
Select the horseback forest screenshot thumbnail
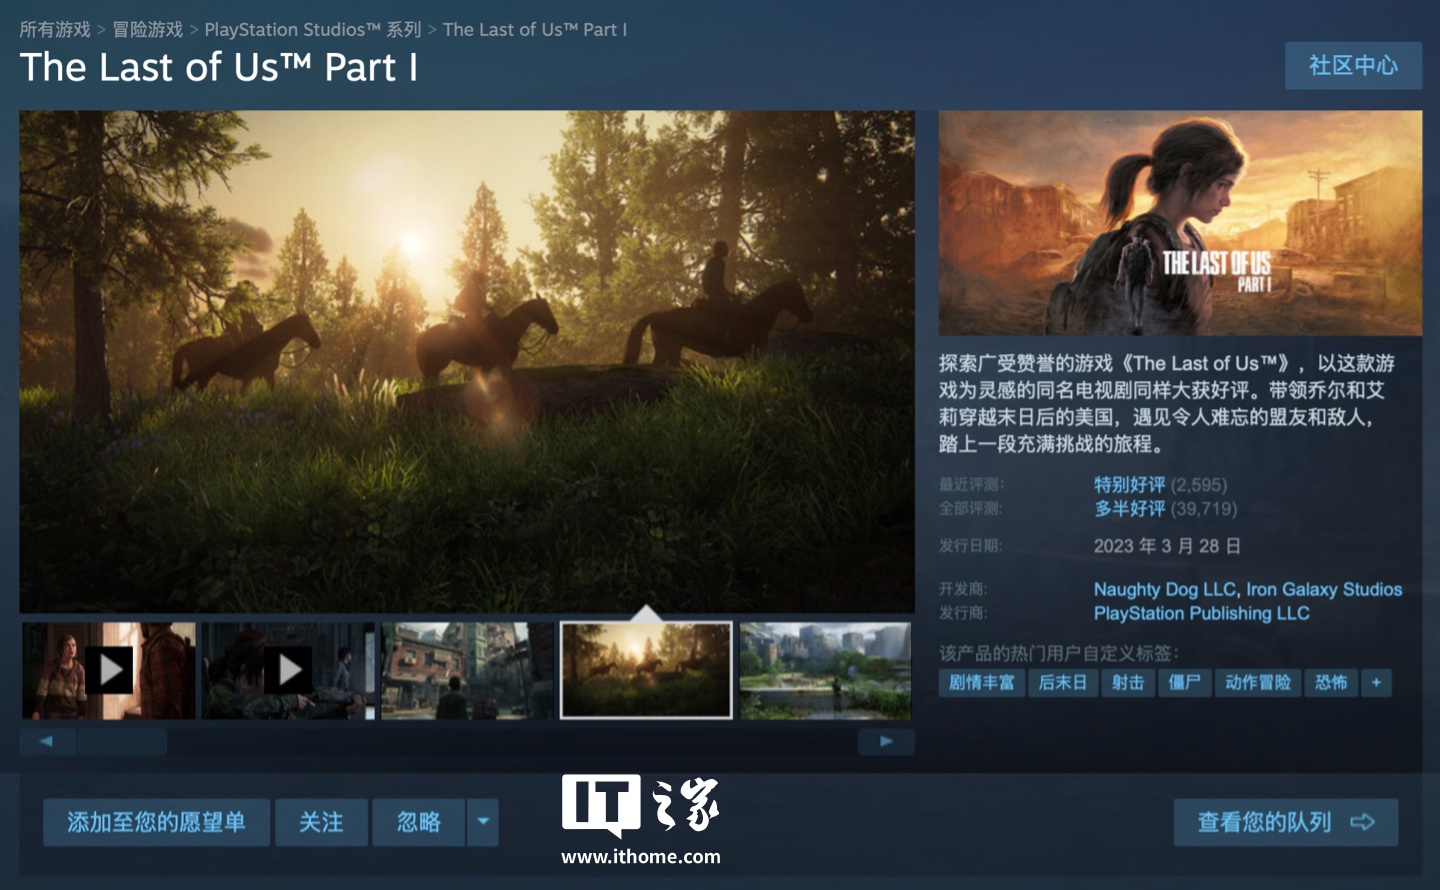point(646,670)
